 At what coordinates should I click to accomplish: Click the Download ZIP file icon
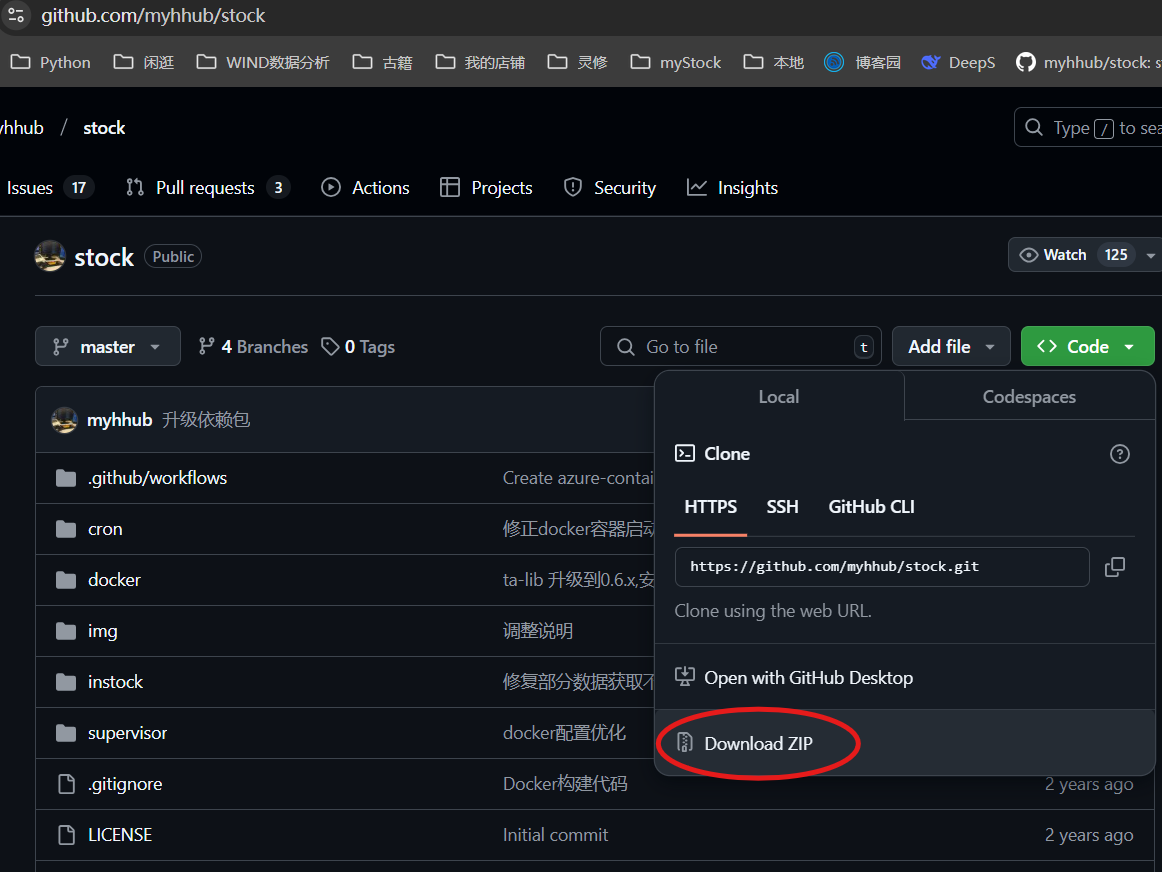tap(685, 742)
